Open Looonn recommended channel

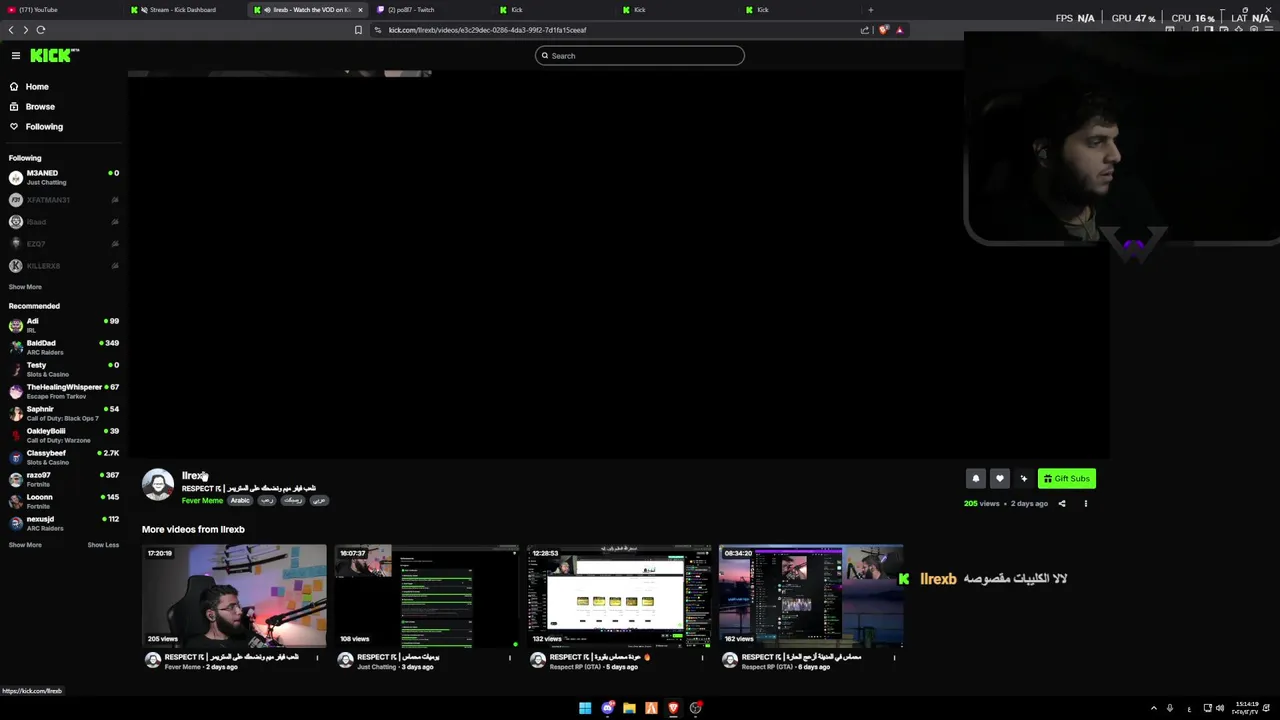tap(64, 502)
